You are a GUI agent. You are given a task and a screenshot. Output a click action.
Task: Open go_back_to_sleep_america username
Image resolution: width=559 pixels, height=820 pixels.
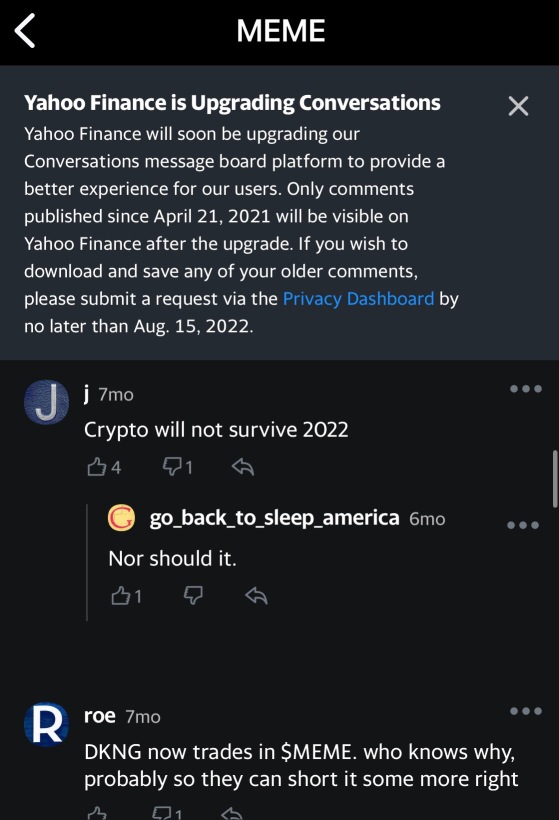point(275,518)
